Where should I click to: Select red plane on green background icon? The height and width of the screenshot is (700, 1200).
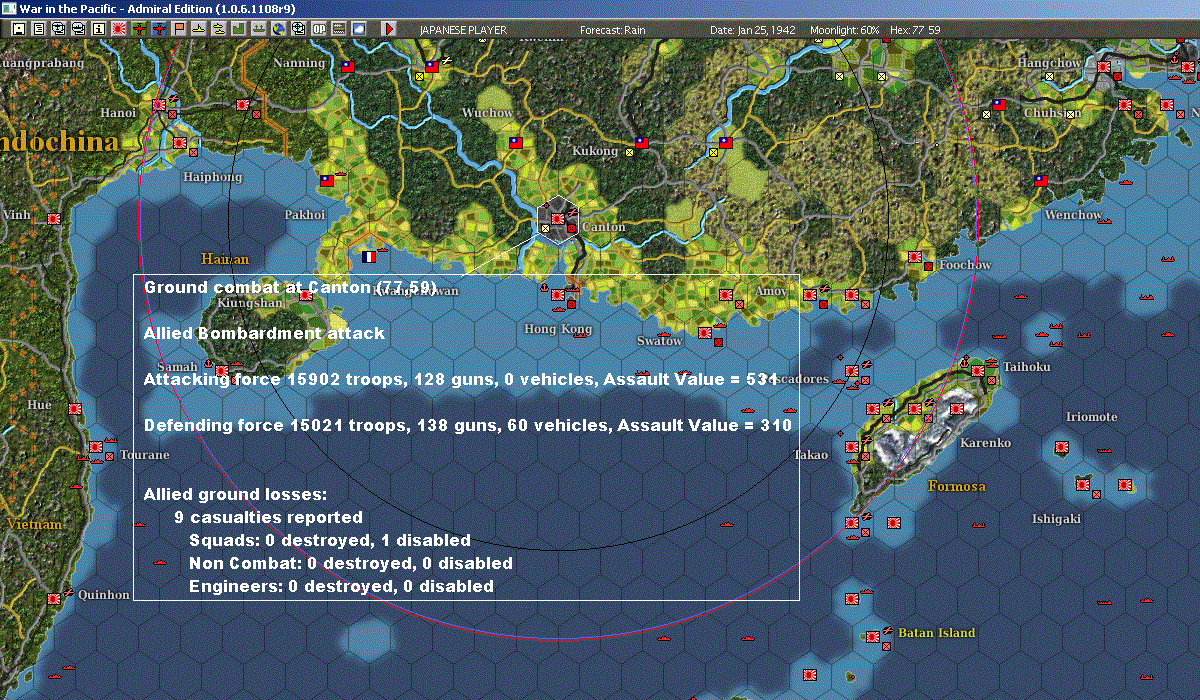click(139, 29)
